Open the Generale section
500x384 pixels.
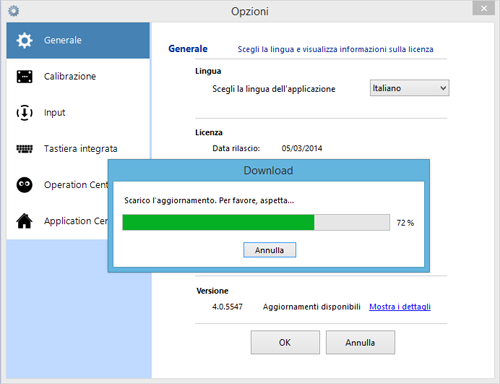(78, 40)
